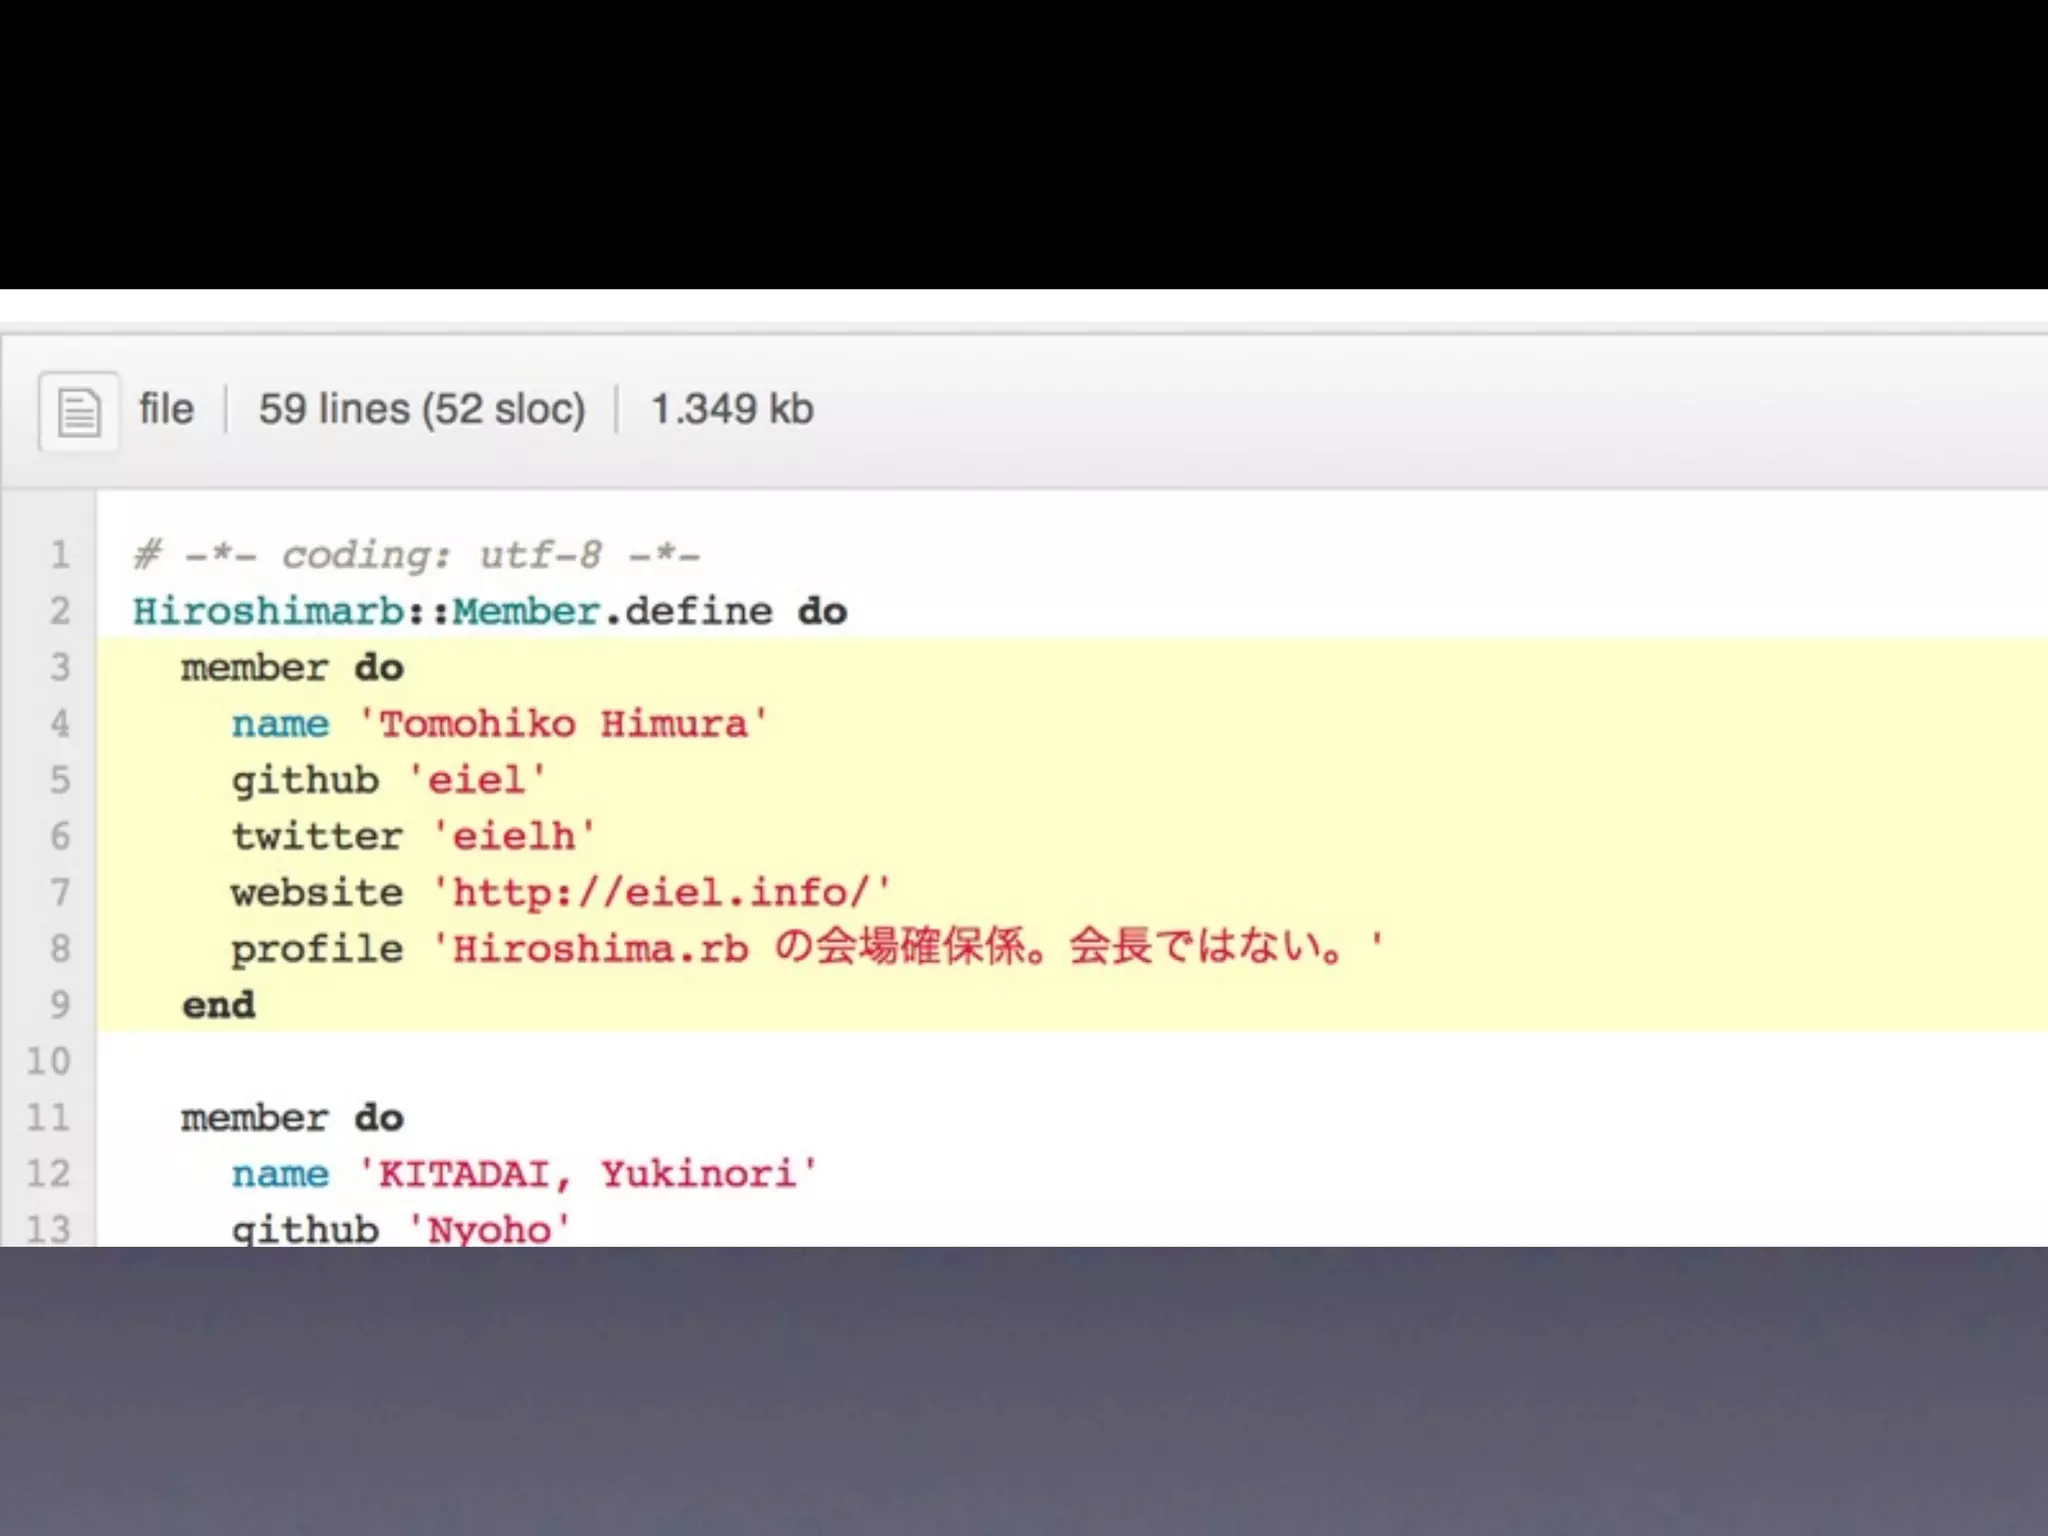Select line number 3 in gutter
The height and width of the screenshot is (1536, 2048).
click(60, 667)
